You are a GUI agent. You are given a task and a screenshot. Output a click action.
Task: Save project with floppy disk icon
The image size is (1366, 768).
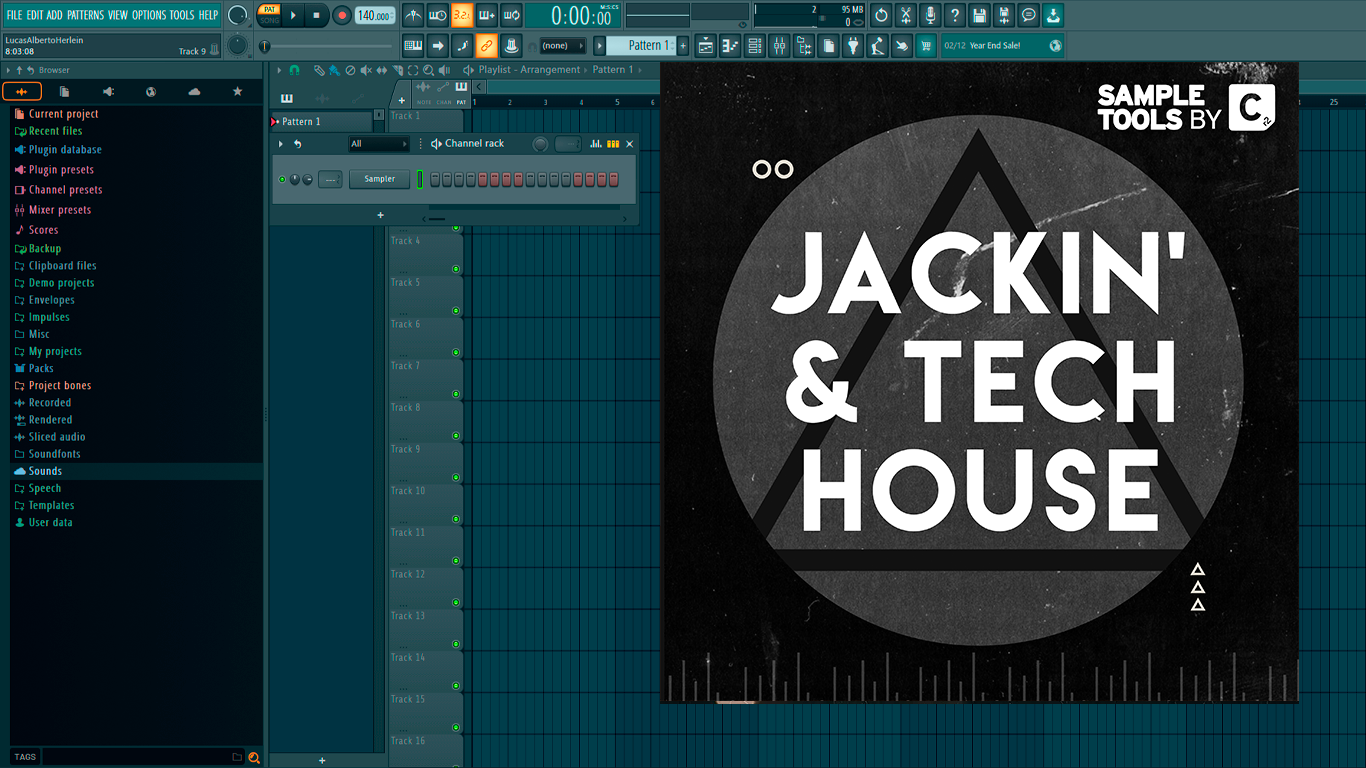(979, 15)
